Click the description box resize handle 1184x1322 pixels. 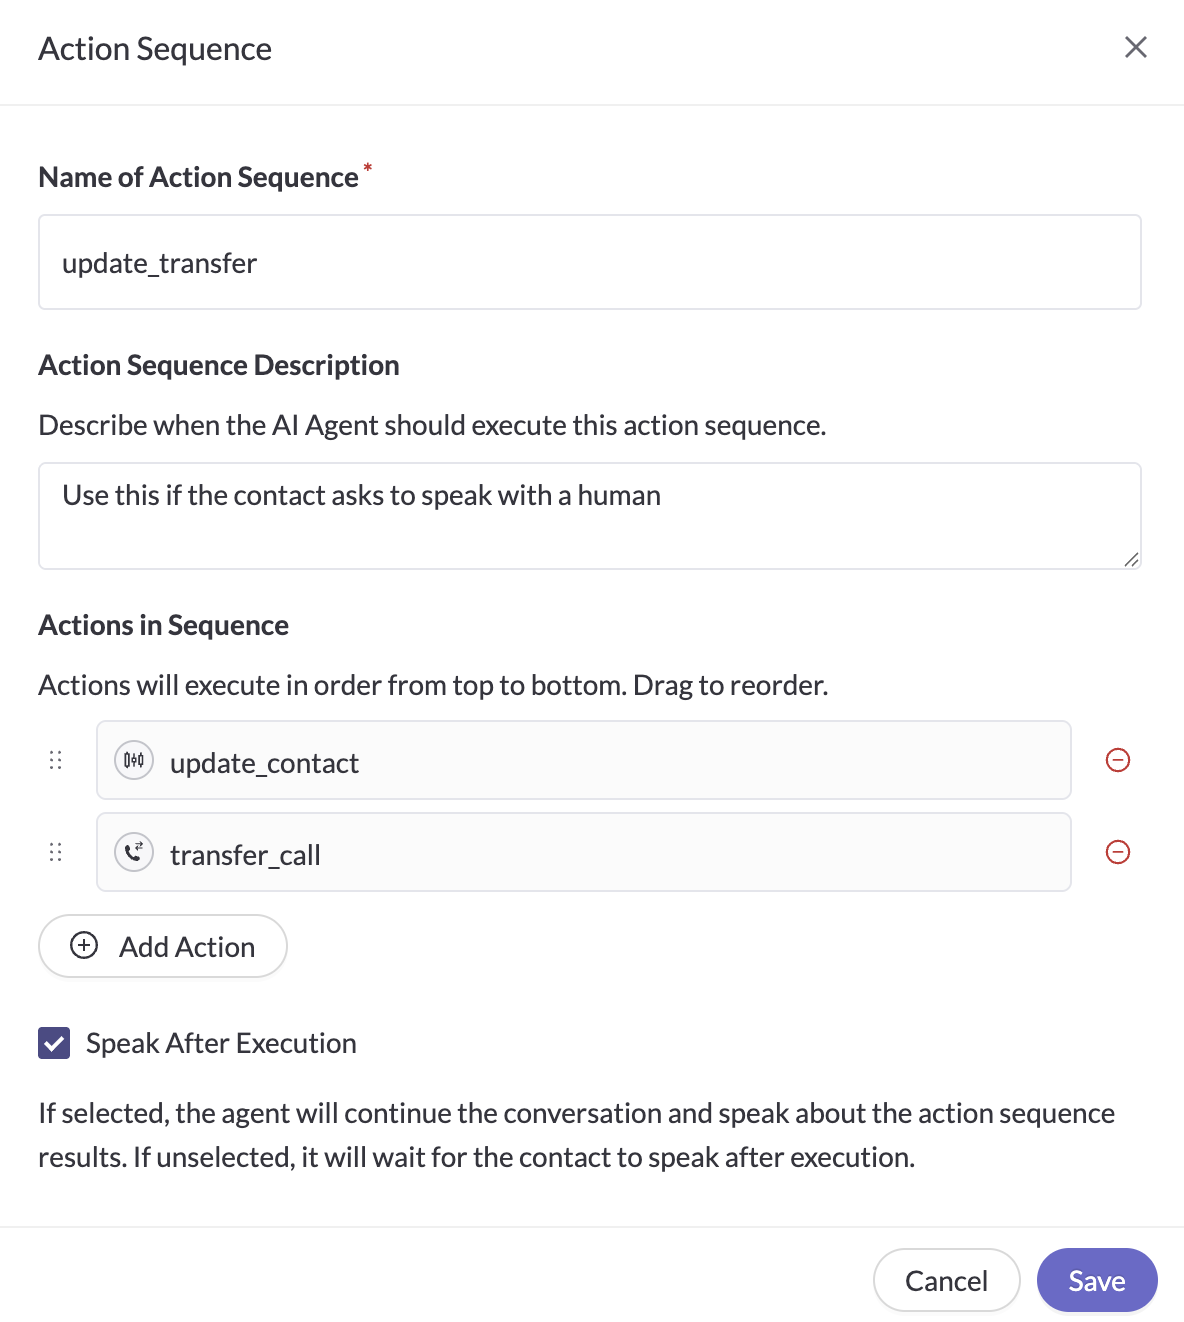[x=1131, y=560]
